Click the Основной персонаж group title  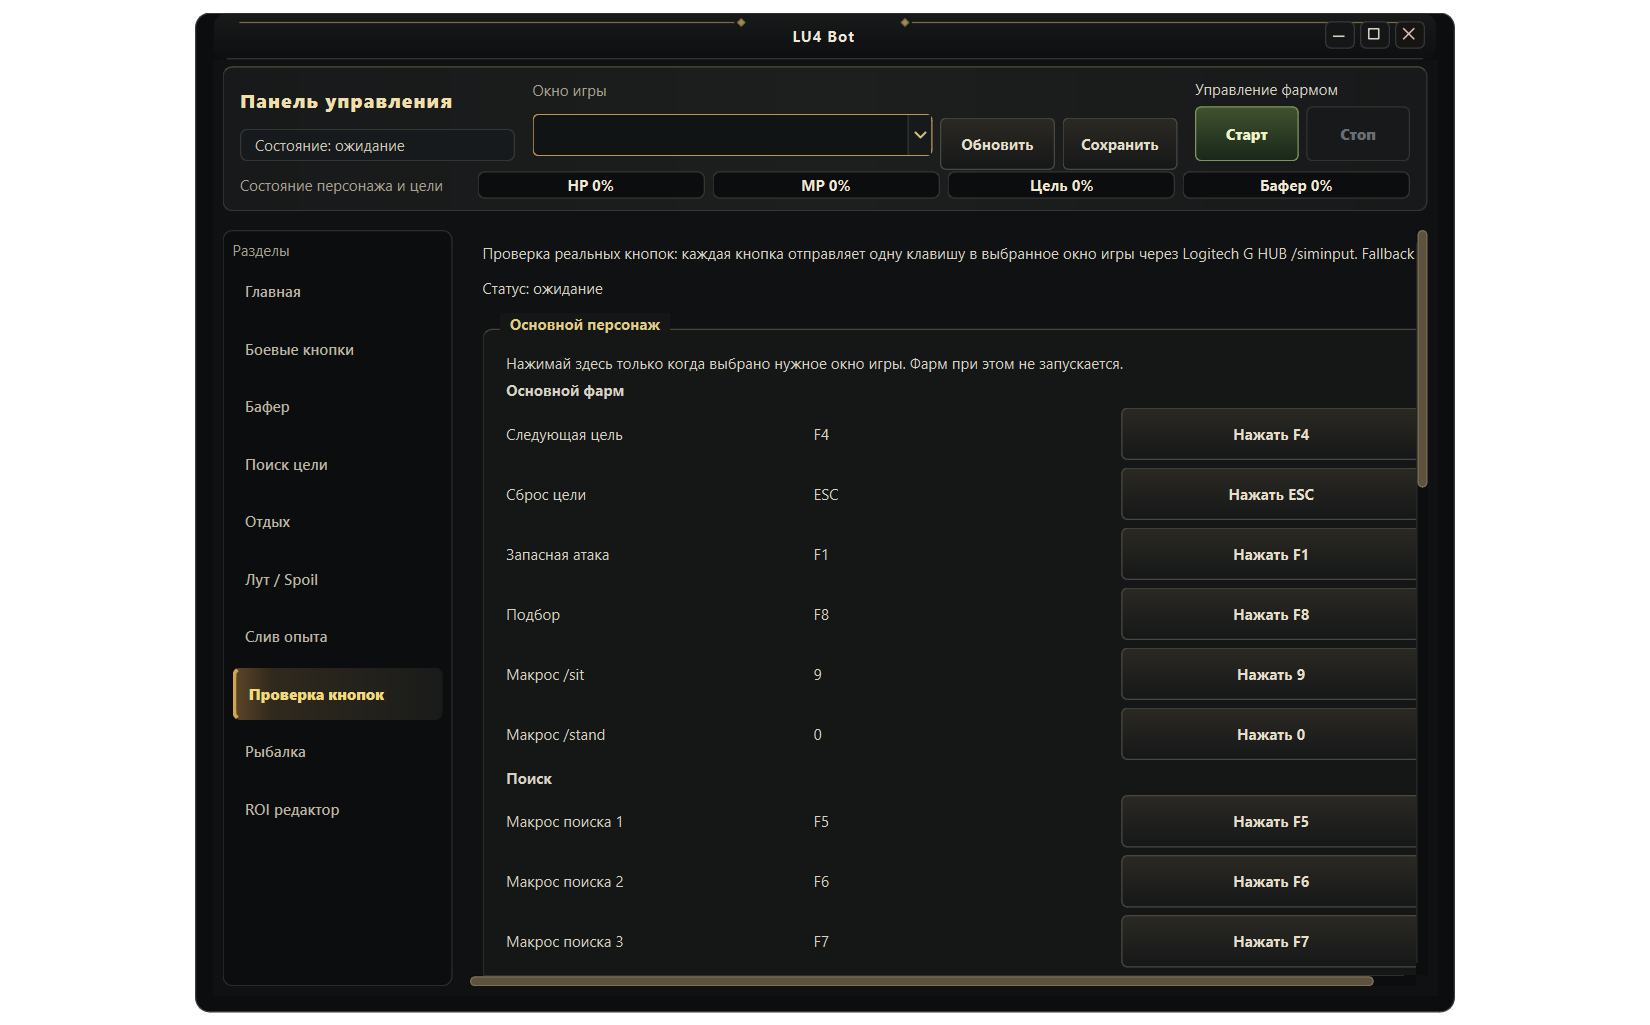coord(585,325)
